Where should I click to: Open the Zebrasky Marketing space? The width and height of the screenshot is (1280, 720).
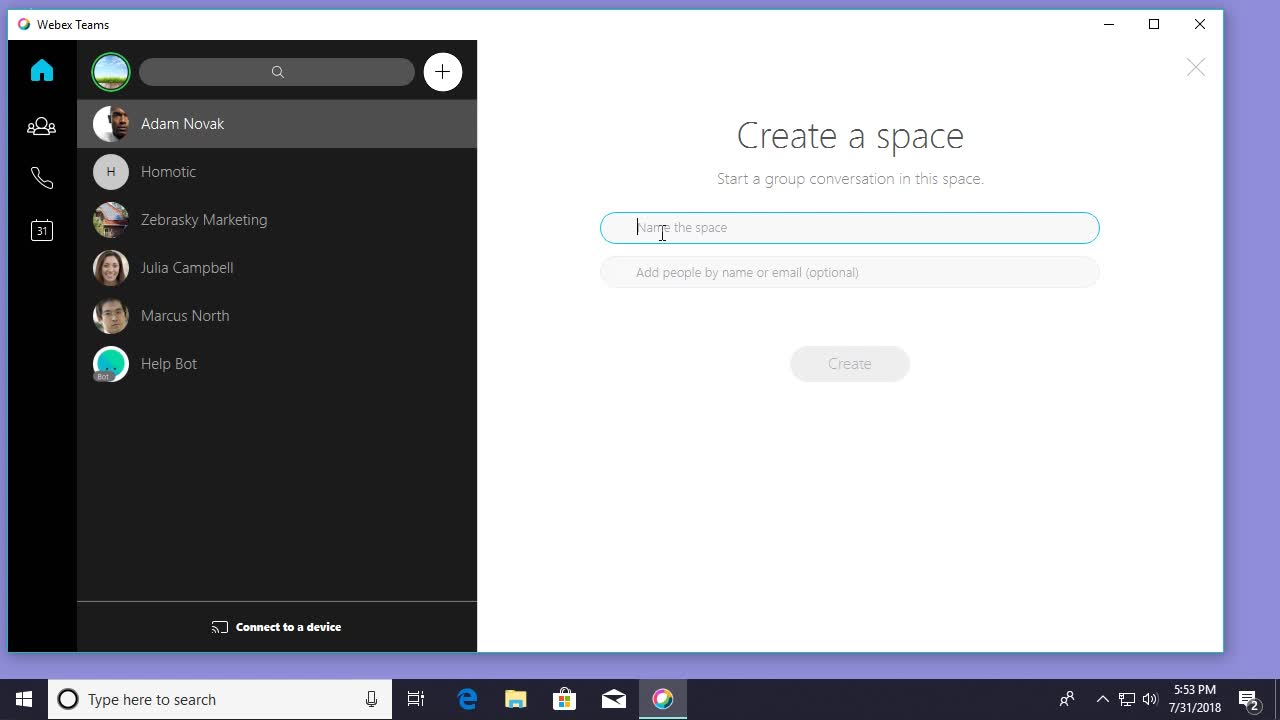(x=277, y=220)
